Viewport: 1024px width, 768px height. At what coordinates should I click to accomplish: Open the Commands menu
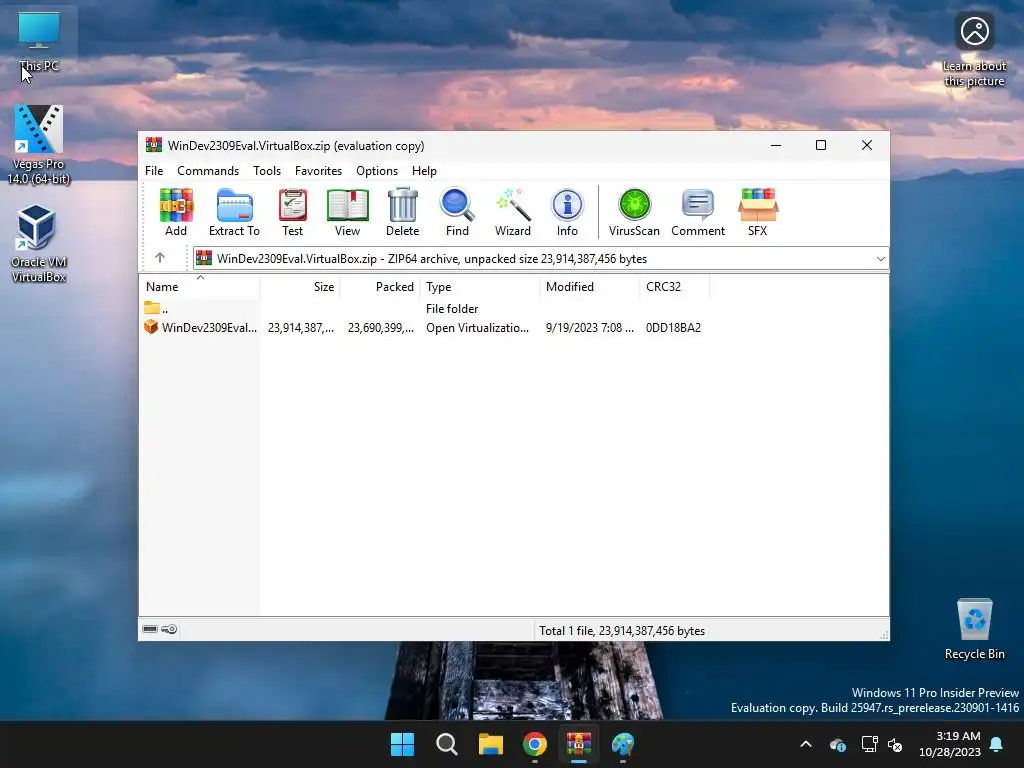tap(208, 170)
